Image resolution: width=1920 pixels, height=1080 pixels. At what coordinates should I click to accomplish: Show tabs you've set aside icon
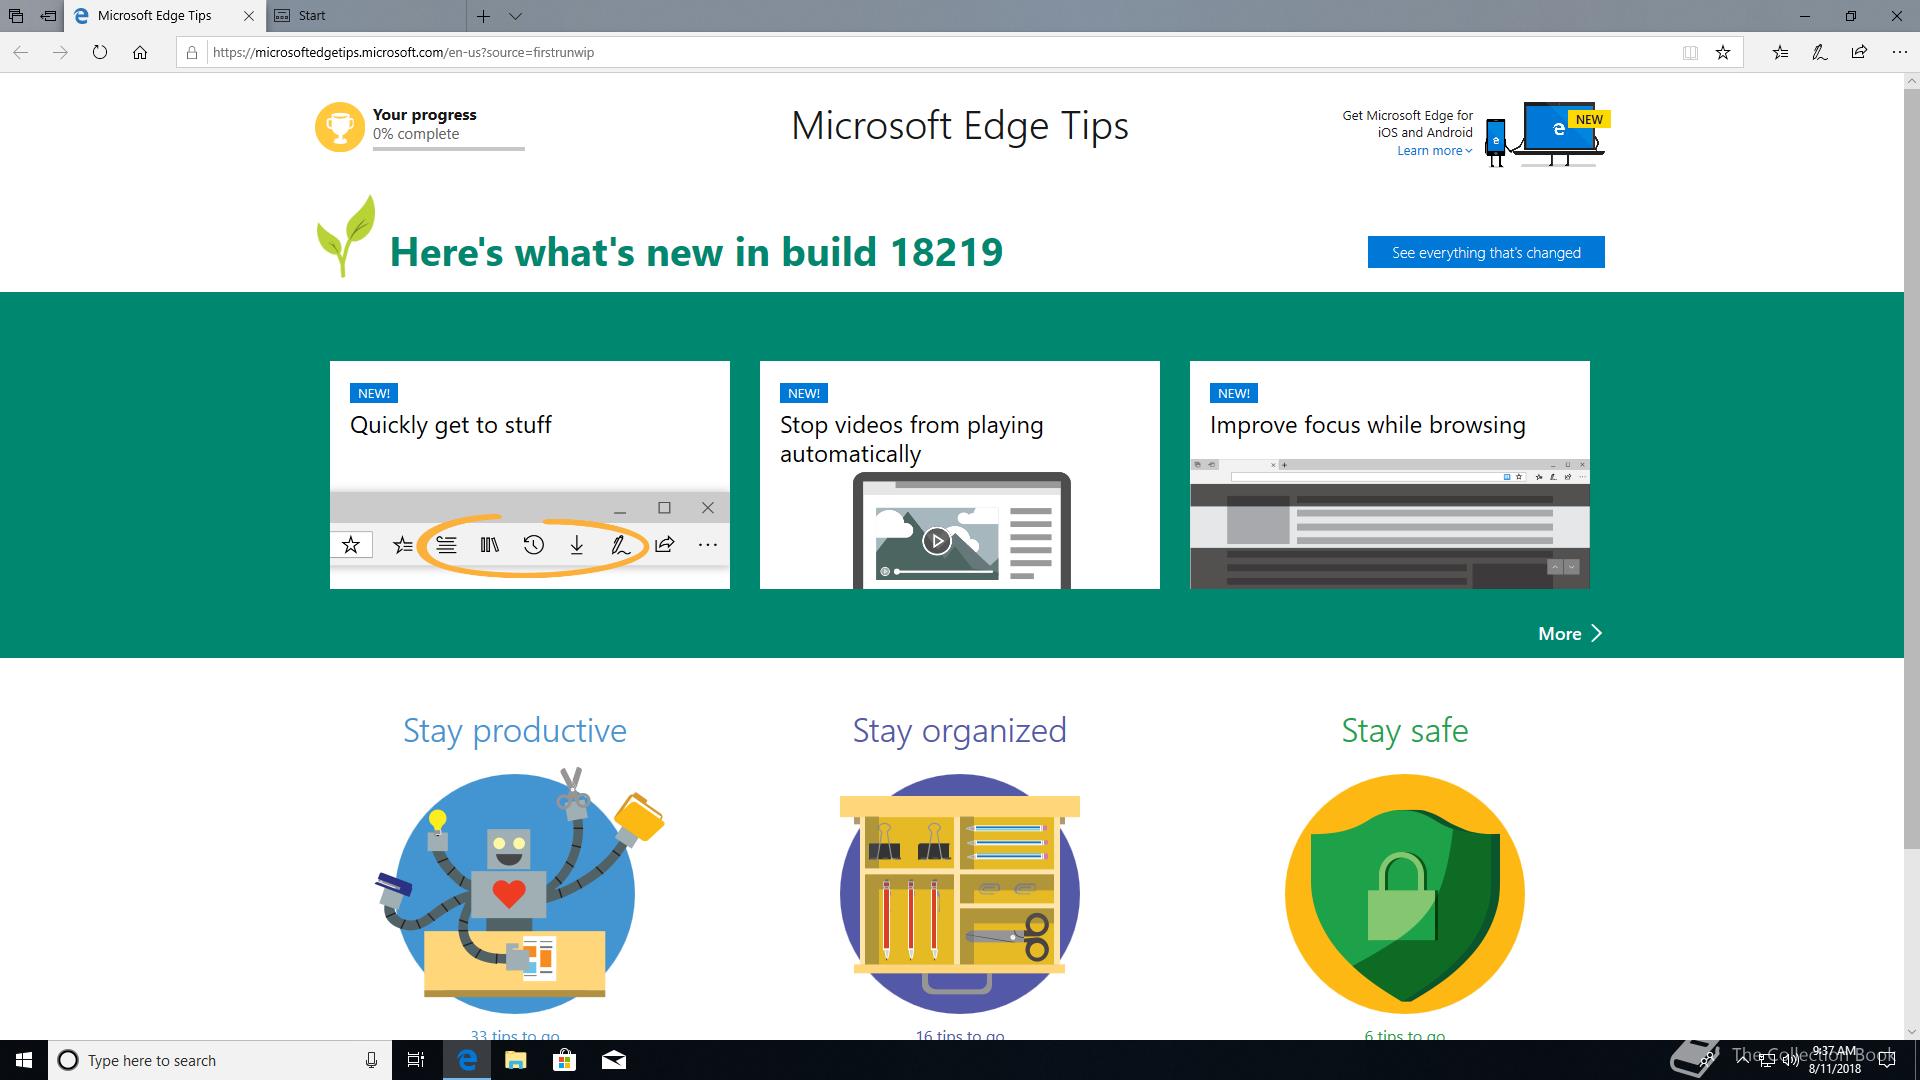16,16
